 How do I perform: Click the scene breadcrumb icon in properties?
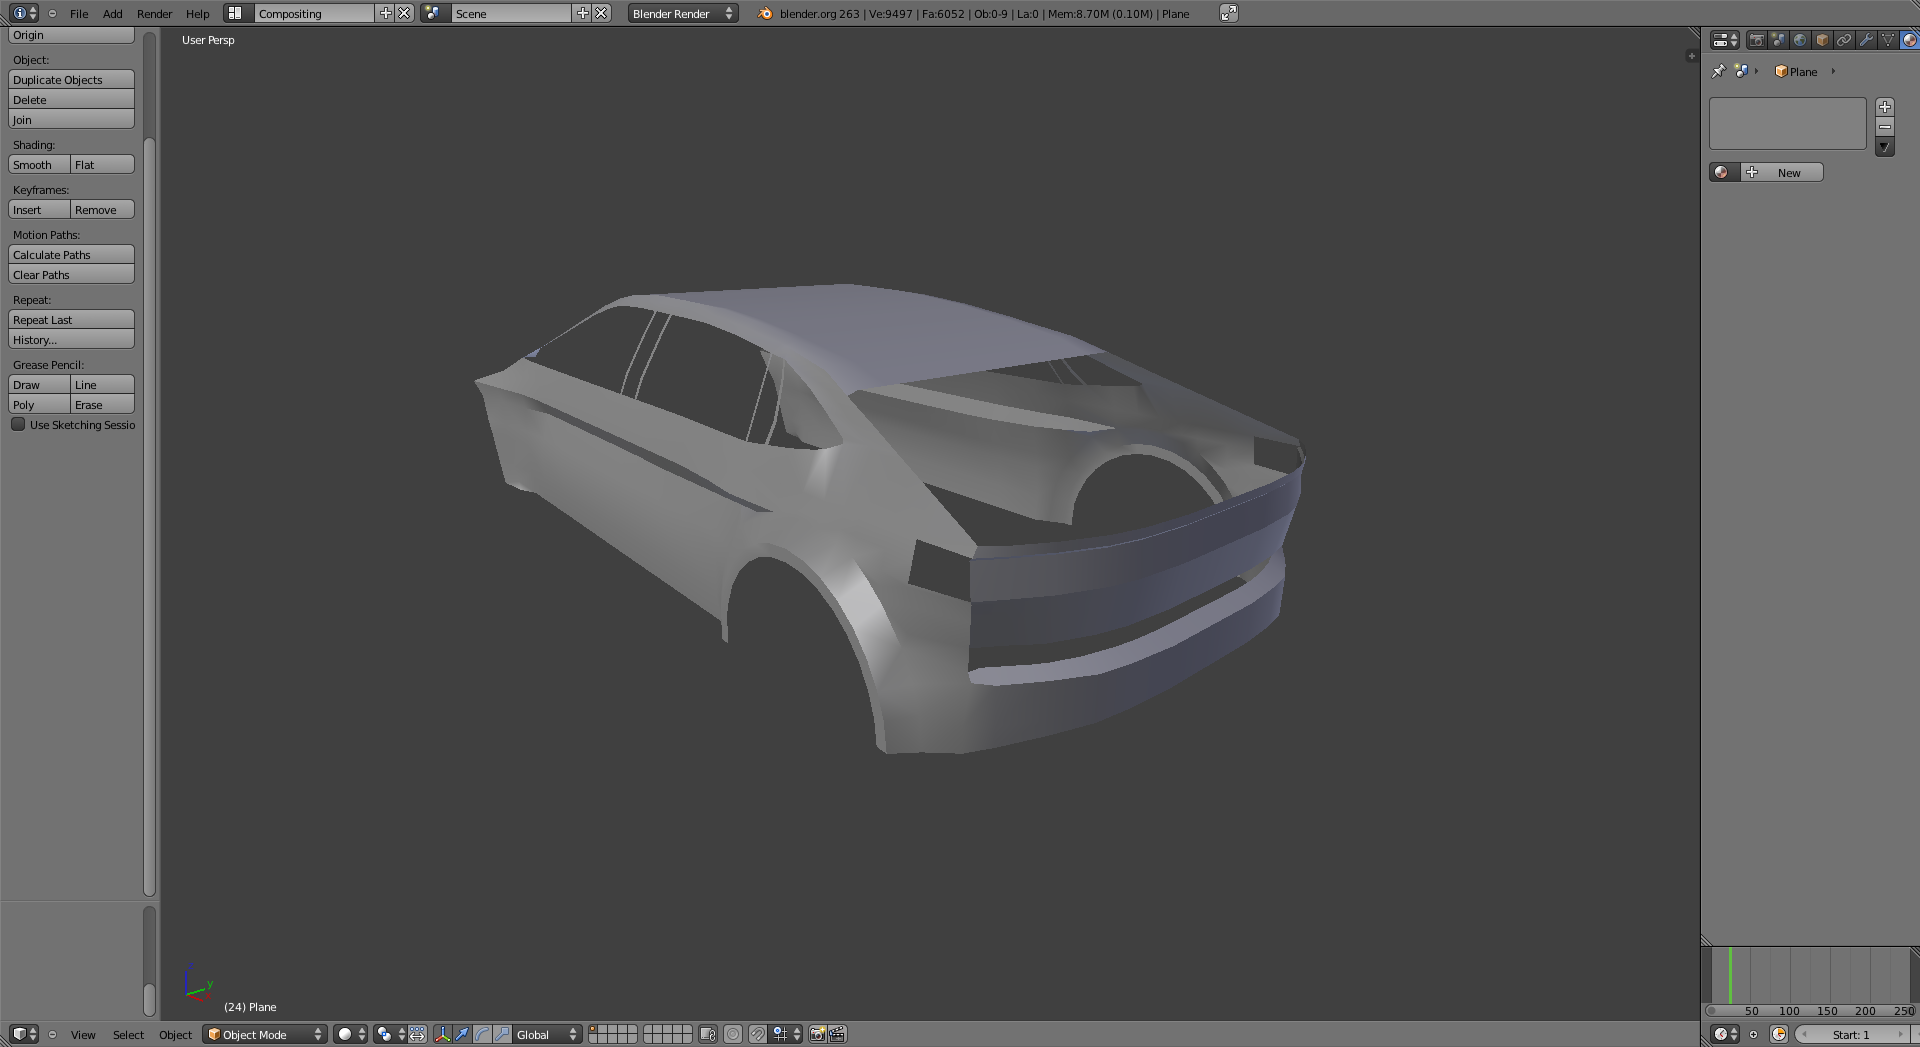[1742, 71]
